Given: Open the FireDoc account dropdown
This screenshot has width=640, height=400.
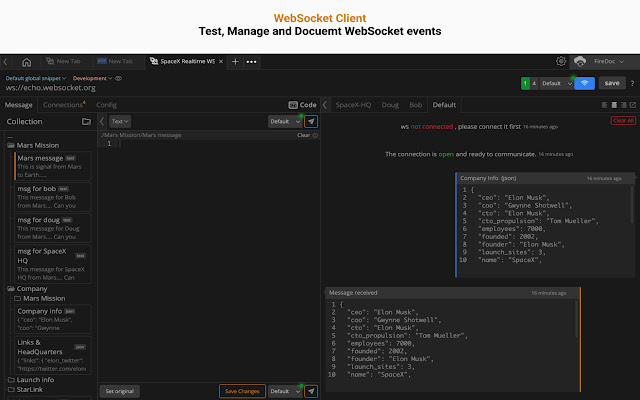Looking at the screenshot, I should click(606, 62).
